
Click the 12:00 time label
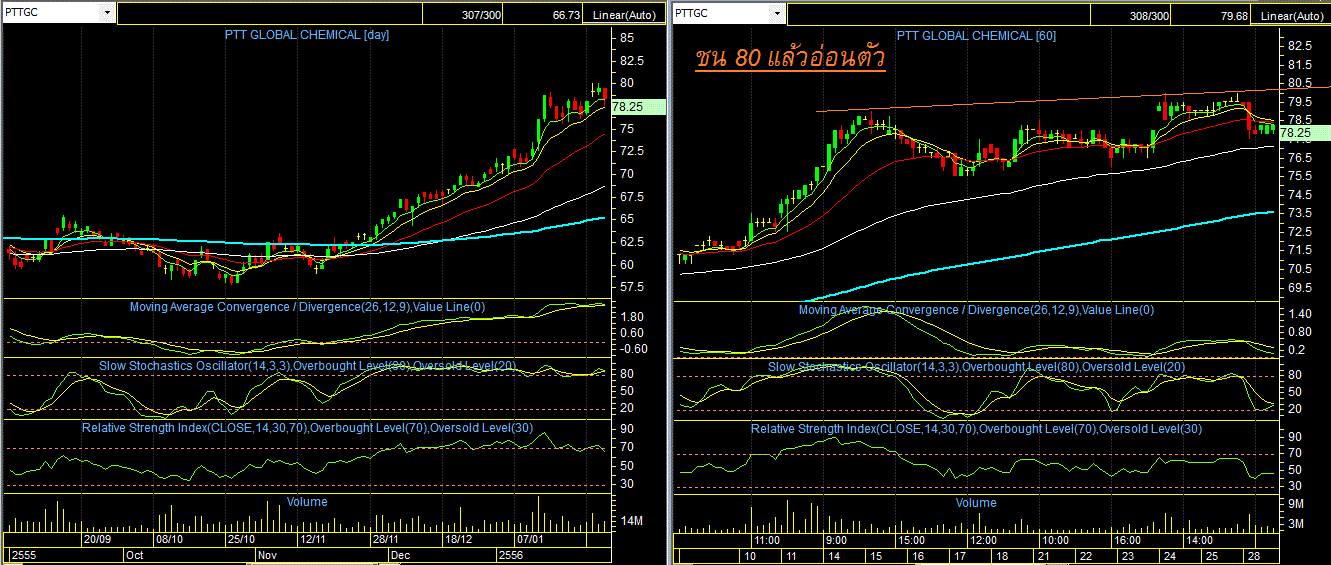[x=984, y=539]
